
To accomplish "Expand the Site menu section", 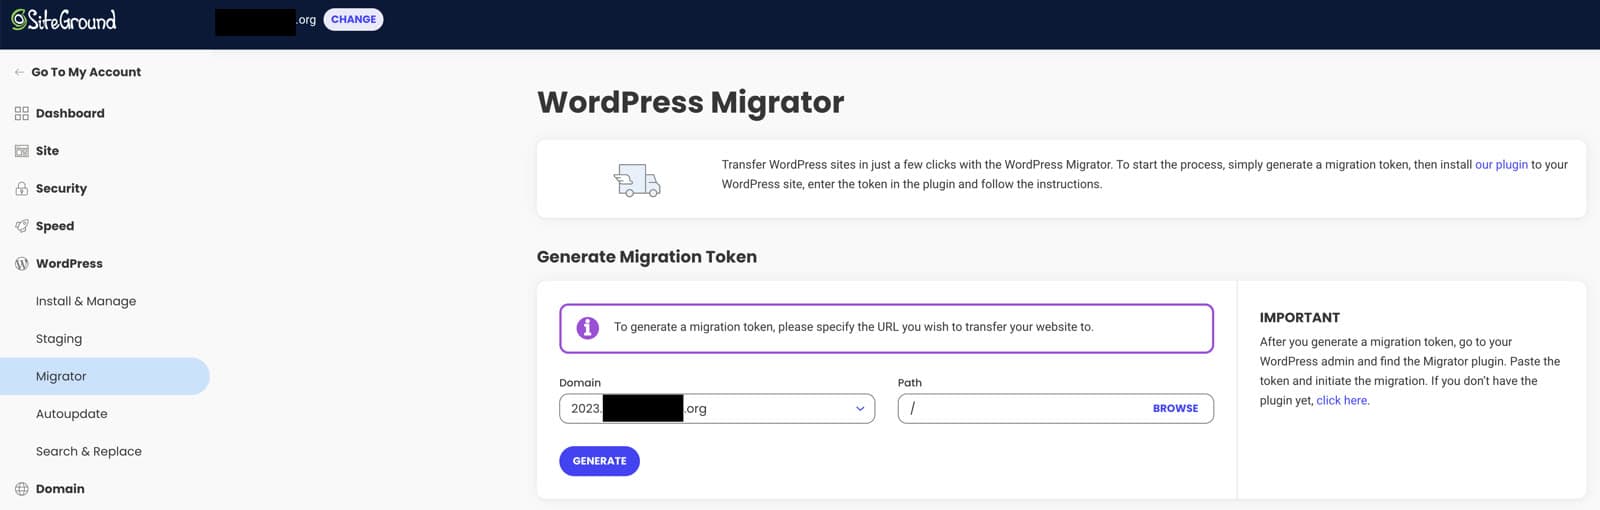I will pyautogui.click(x=47, y=151).
